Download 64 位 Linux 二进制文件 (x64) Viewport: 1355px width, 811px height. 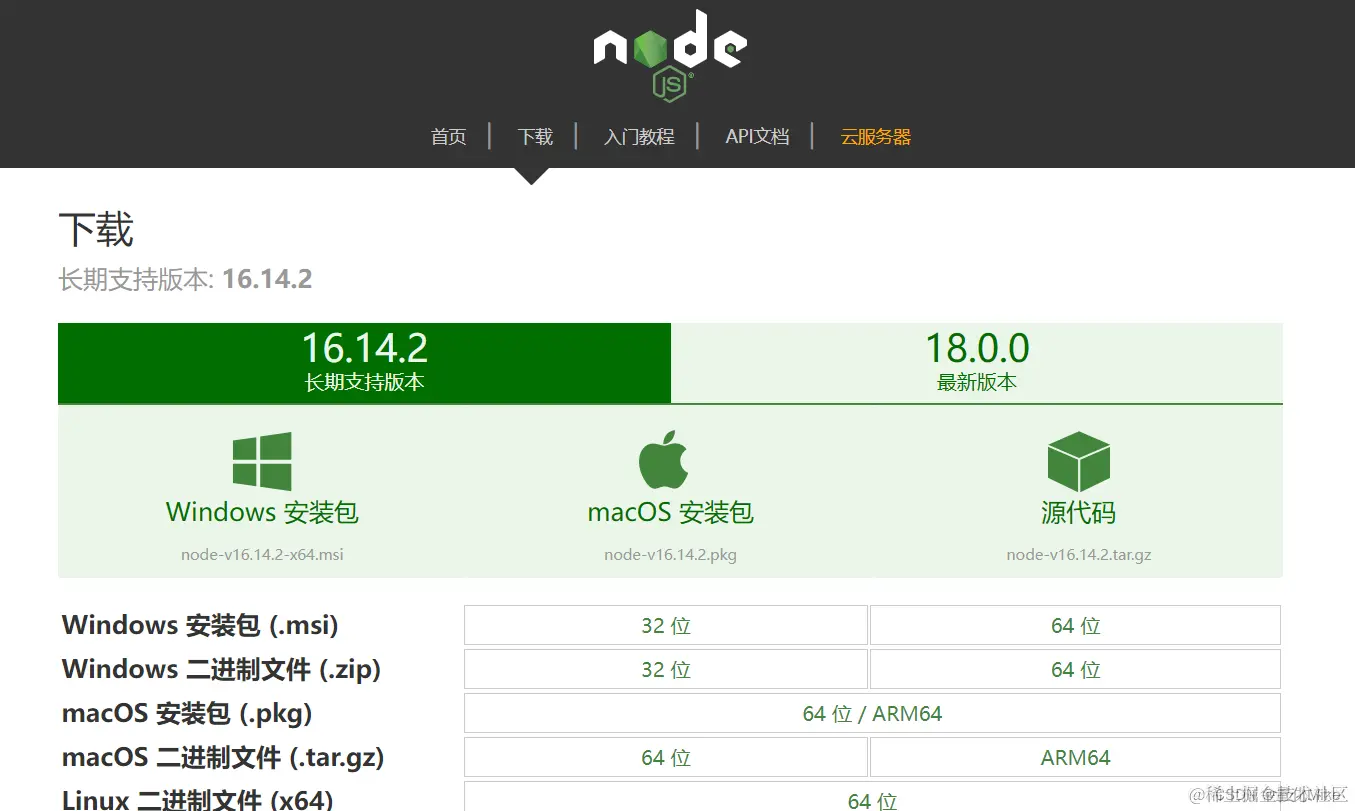coord(872,797)
